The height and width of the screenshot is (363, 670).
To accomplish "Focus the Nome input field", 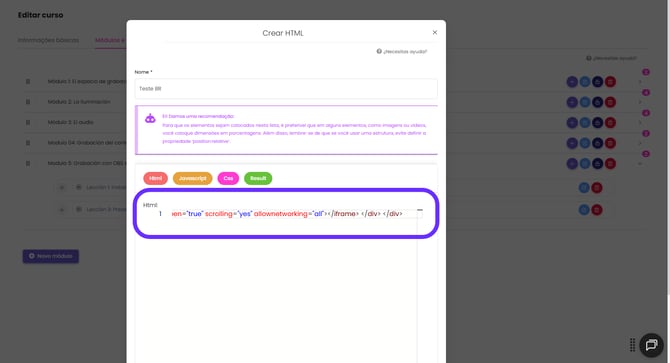I will coord(286,89).
